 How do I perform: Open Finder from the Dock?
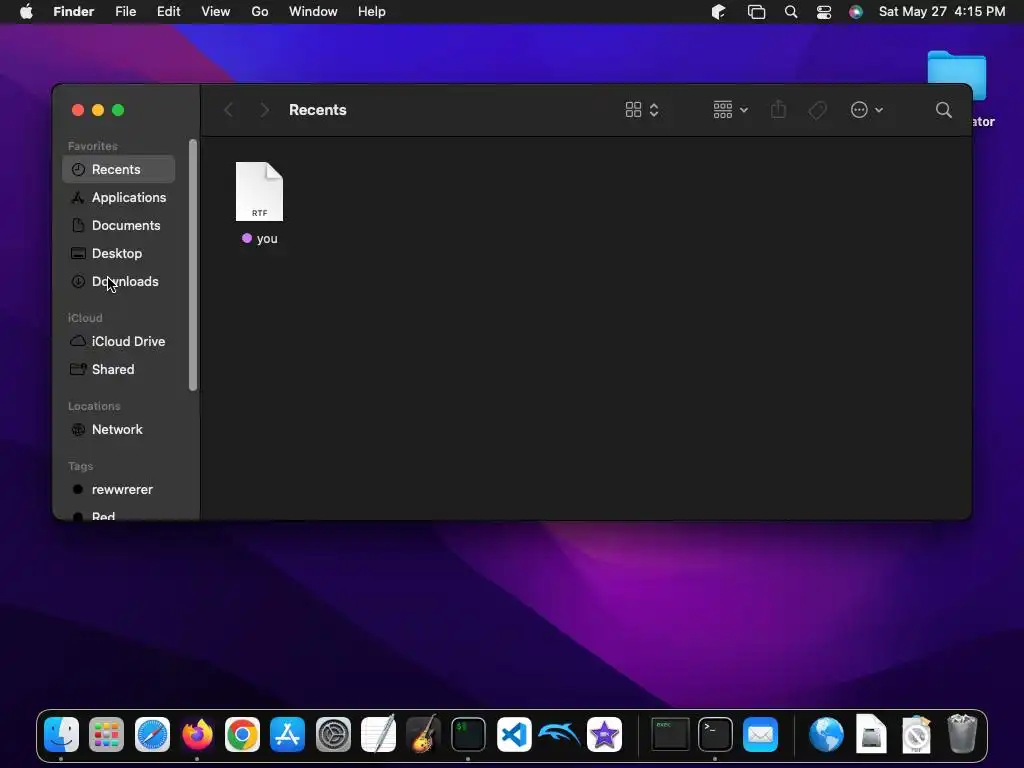(61, 735)
